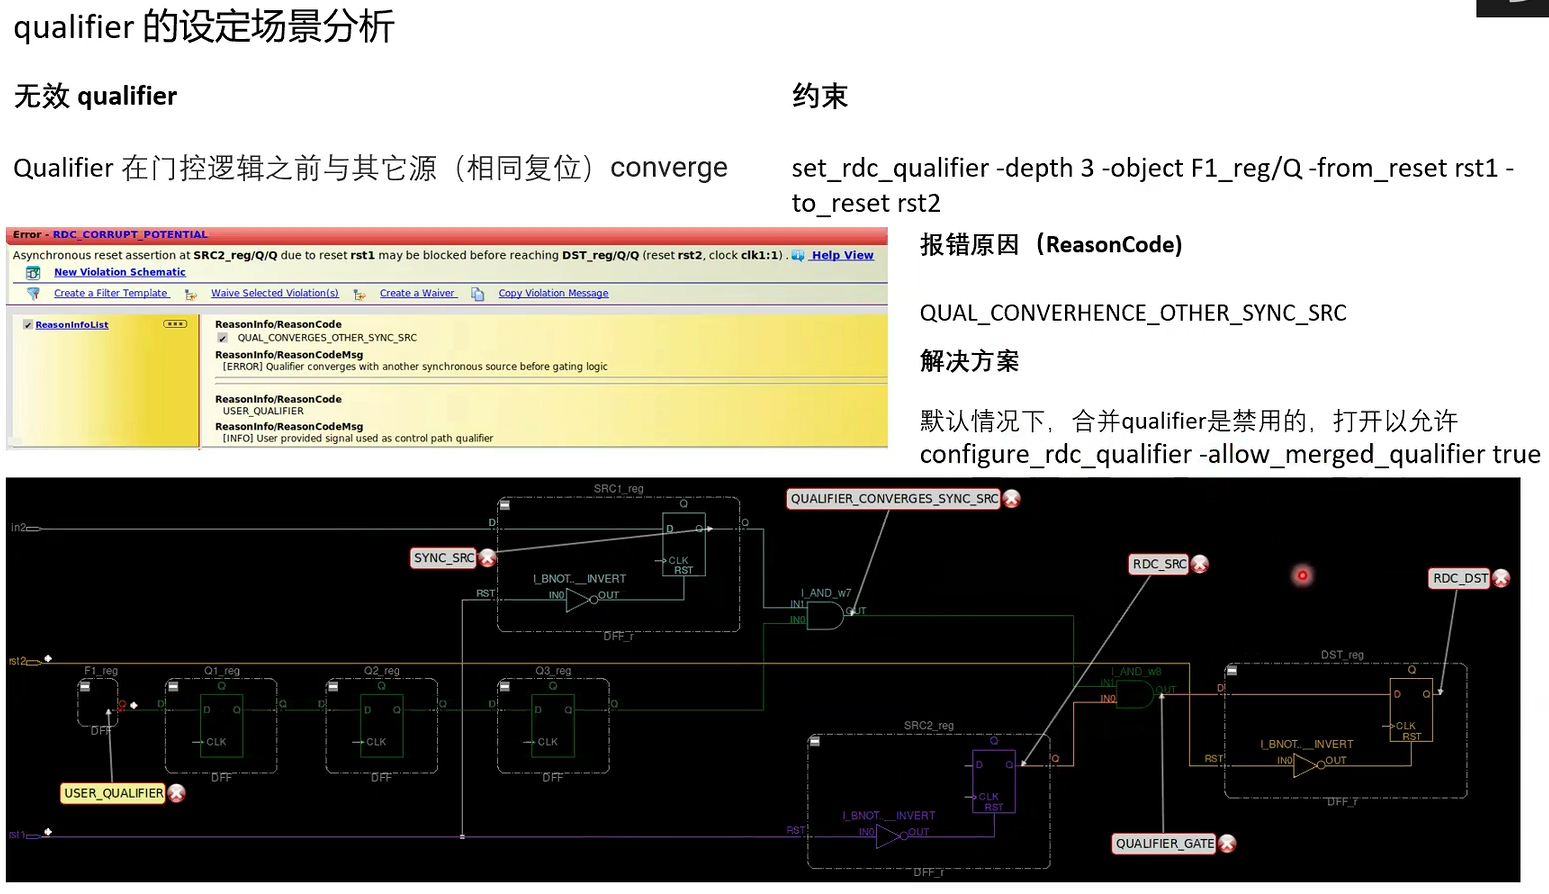Click the 'USER_QUALIFIER' reason code text
Image resolution: width=1549 pixels, height=894 pixels.
[263, 411]
